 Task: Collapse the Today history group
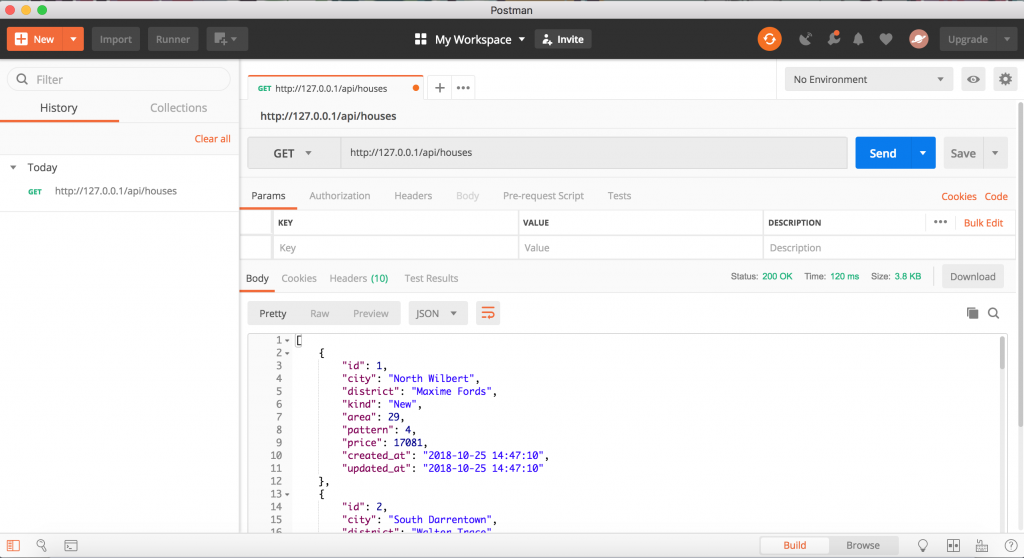[x=13, y=167]
